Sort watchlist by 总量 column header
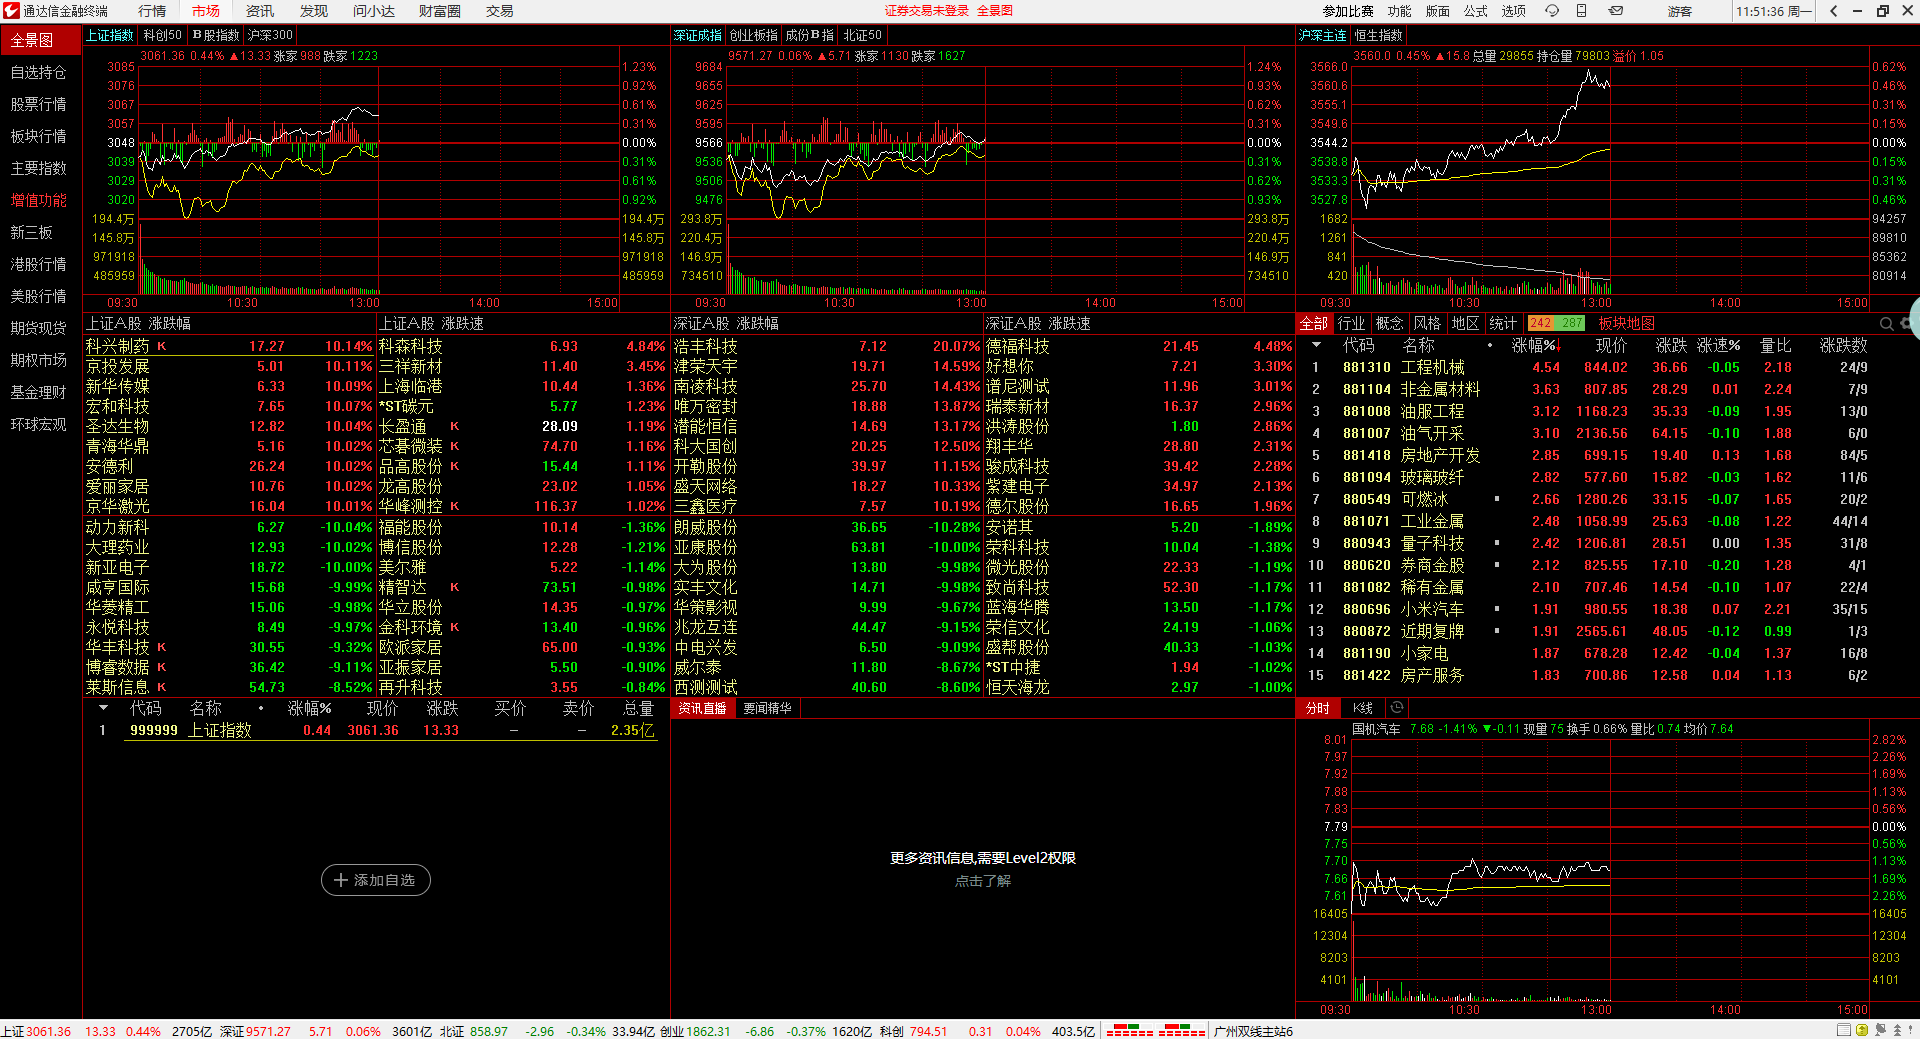The image size is (1920, 1039). tap(638, 708)
